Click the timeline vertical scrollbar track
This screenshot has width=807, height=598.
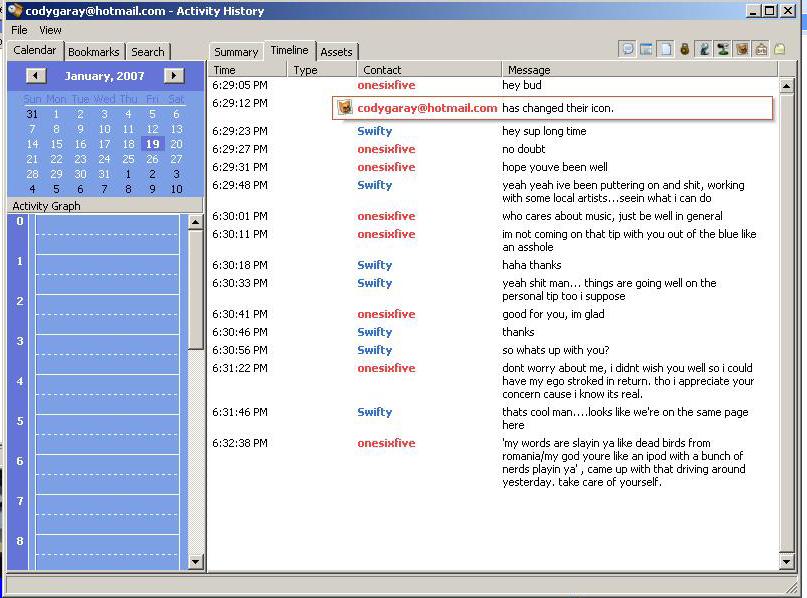click(786, 324)
